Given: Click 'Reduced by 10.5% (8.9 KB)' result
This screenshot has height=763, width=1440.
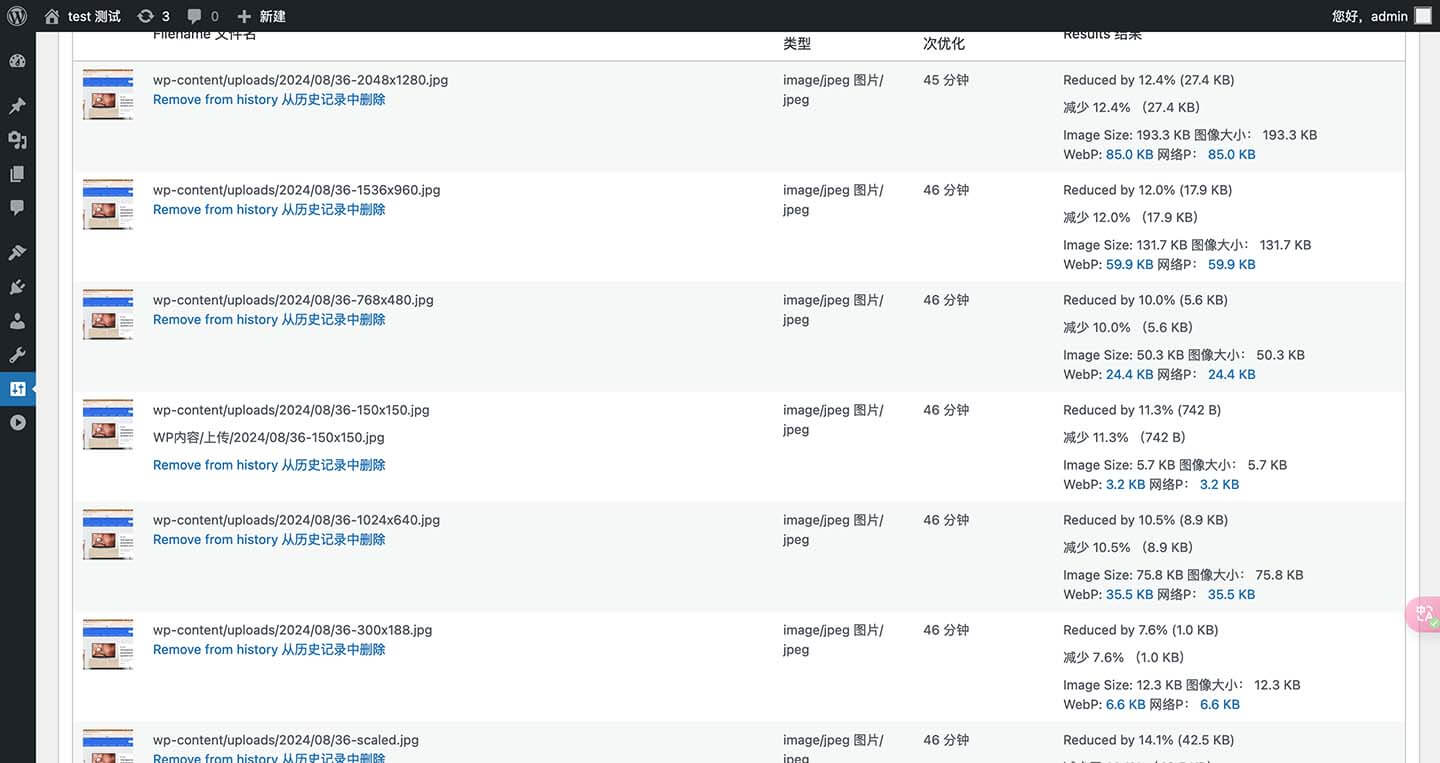Looking at the screenshot, I should point(1145,520).
